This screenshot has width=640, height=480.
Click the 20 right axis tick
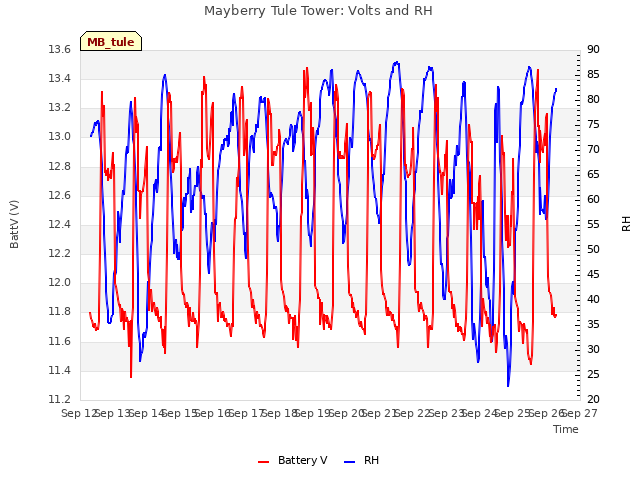click(593, 399)
